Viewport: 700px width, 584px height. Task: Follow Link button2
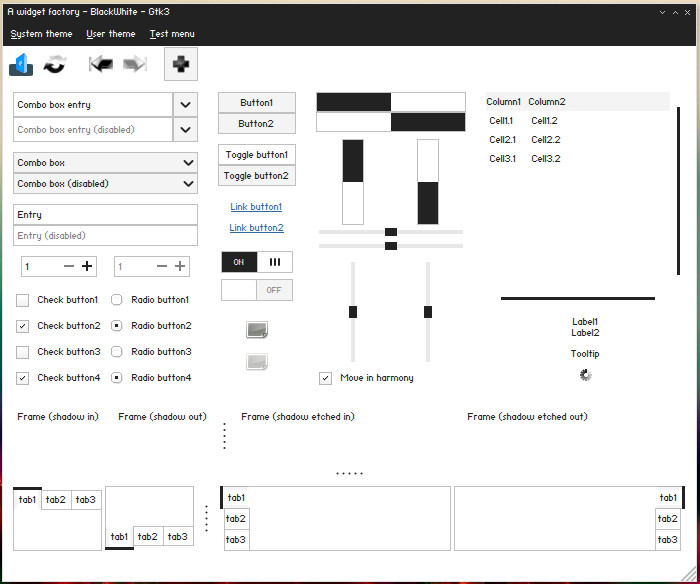[x=256, y=228]
